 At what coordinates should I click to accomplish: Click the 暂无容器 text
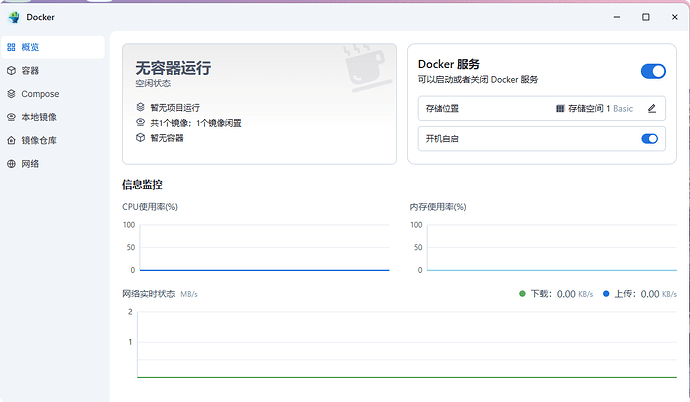point(167,138)
